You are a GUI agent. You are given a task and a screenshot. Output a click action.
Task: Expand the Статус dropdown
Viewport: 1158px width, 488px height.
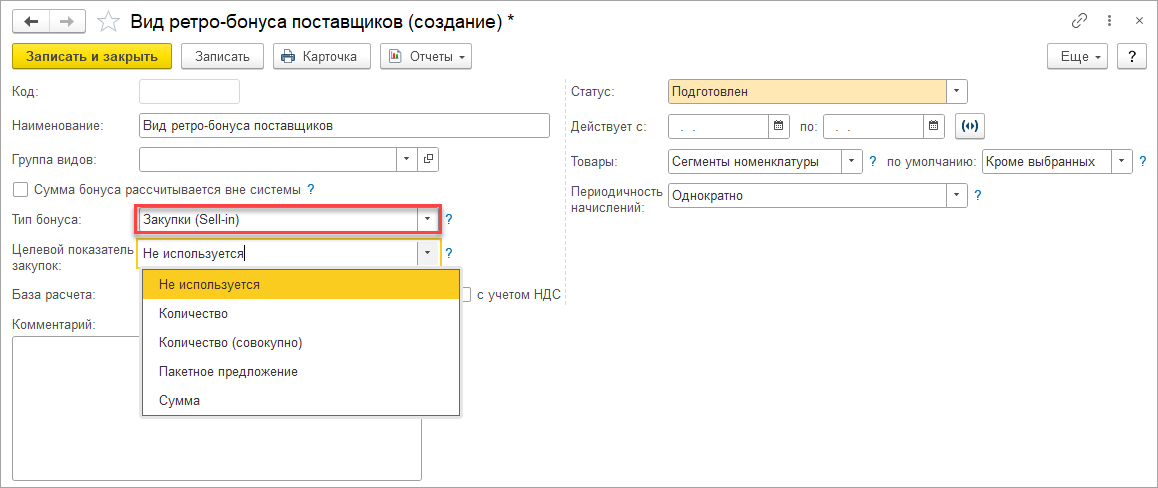pos(957,92)
